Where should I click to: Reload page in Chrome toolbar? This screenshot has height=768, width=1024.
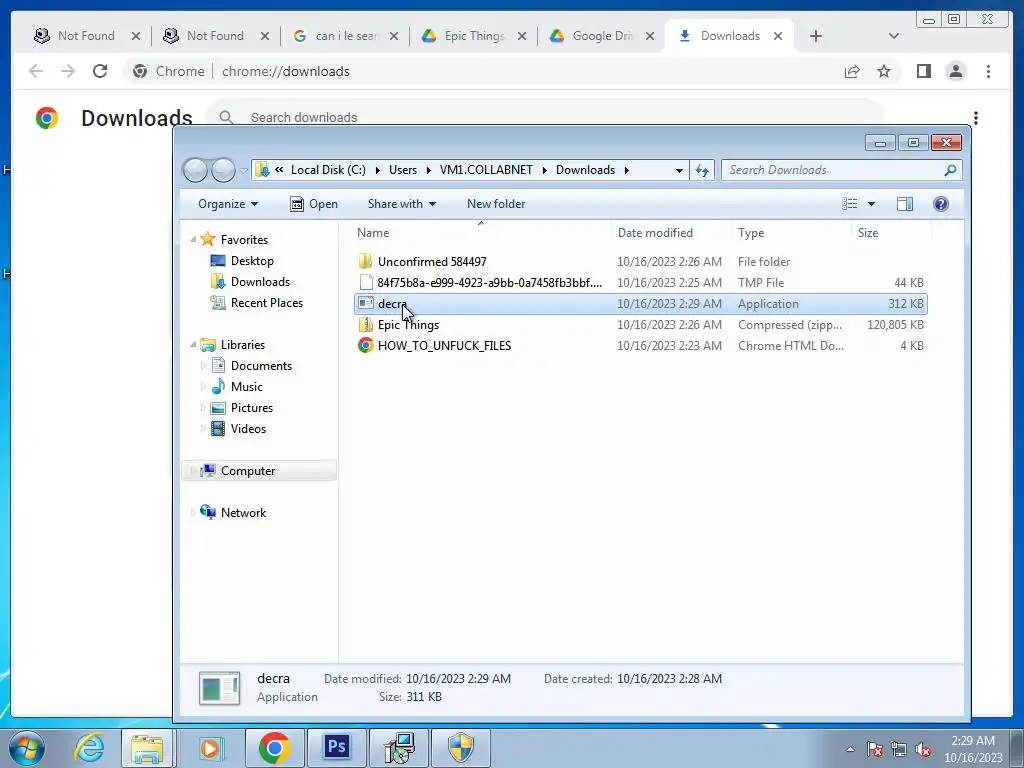coord(99,71)
